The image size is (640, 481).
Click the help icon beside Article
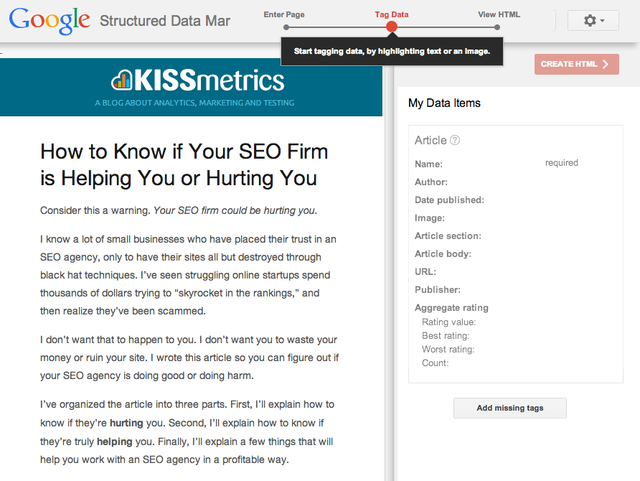[x=455, y=141]
